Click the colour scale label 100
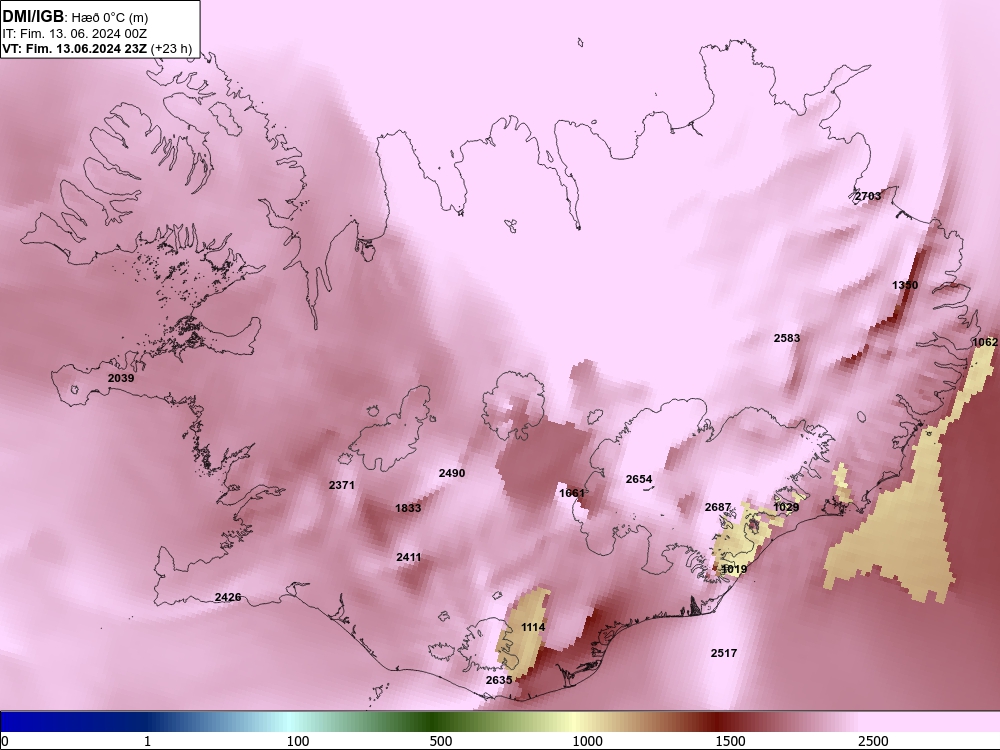The height and width of the screenshot is (750, 1000). coord(298,741)
